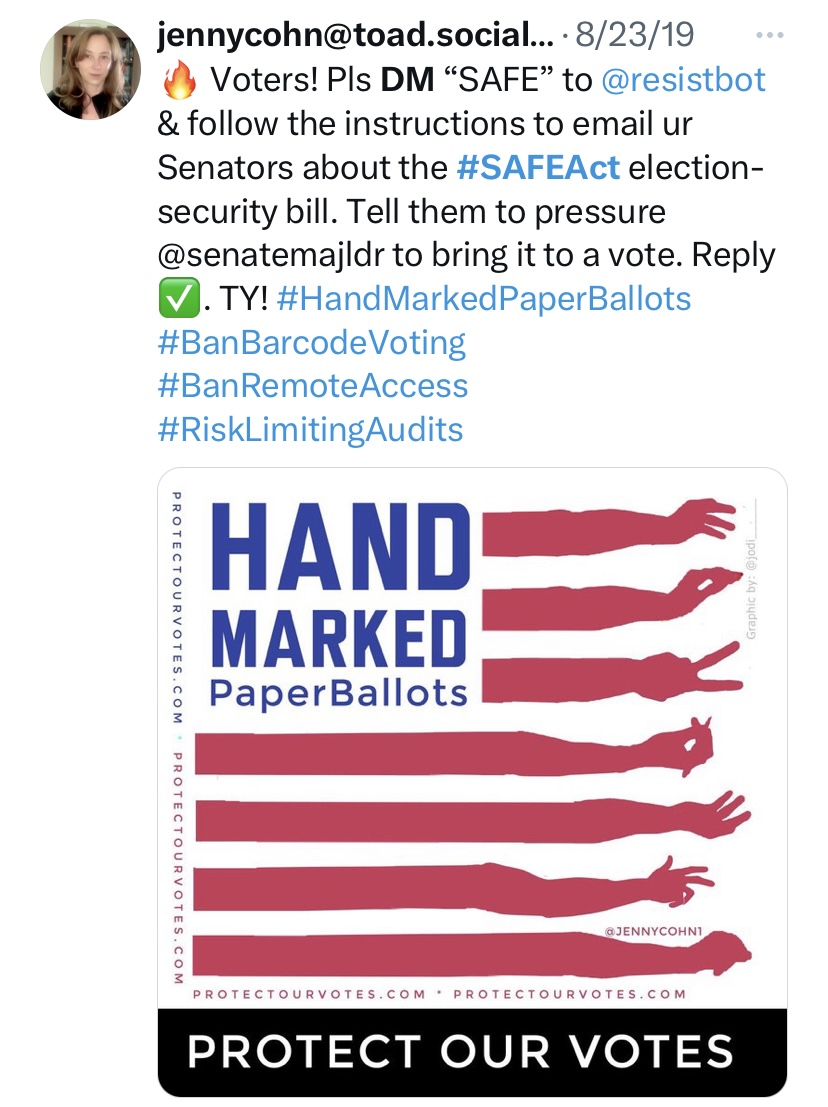This screenshot has width=828, height=1107.
Task: Click the green check mark emoji
Action: (x=176, y=298)
